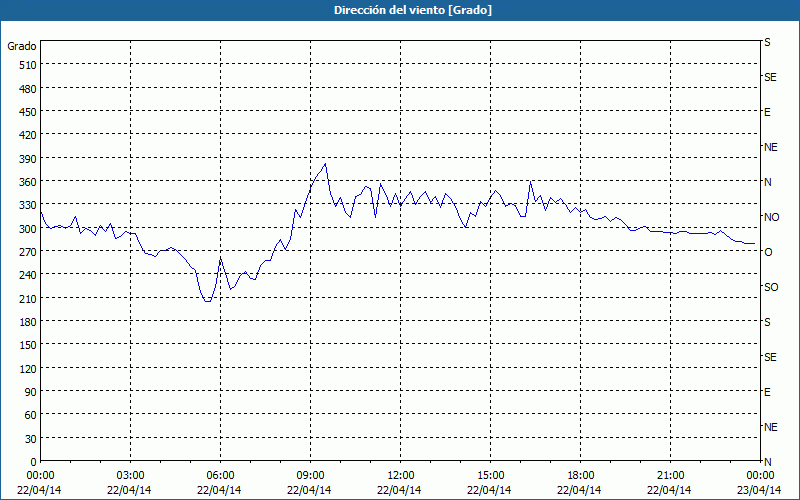800x500 pixels.
Task: Select the 240 value on the Grado axis
Action: point(28,275)
